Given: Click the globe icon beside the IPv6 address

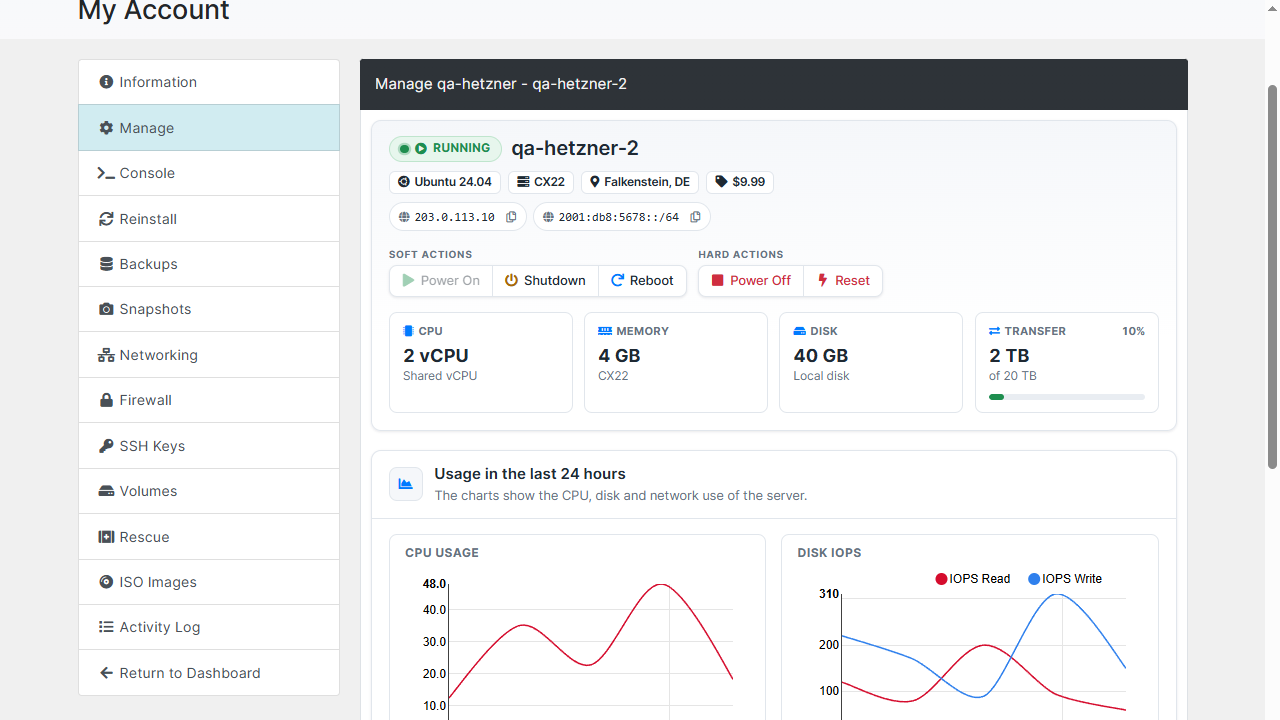Looking at the screenshot, I should (x=548, y=217).
